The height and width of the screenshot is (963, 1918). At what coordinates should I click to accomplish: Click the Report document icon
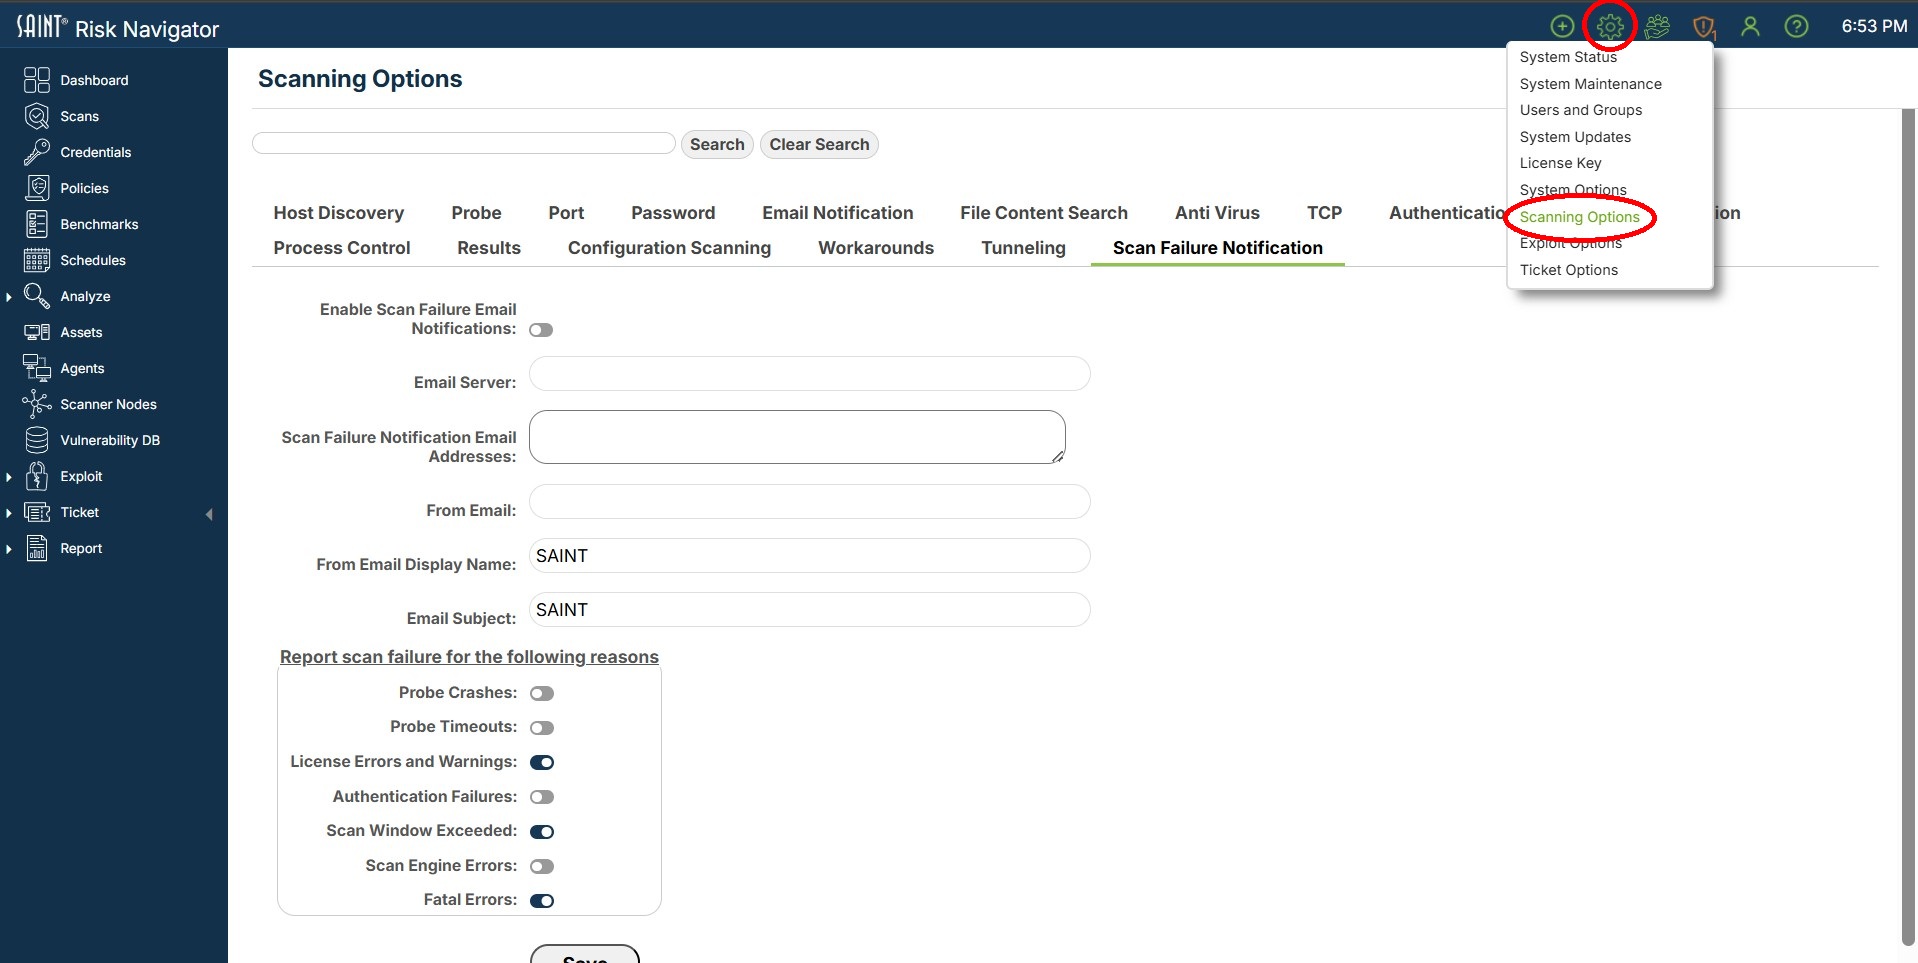[x=37, y=548]
